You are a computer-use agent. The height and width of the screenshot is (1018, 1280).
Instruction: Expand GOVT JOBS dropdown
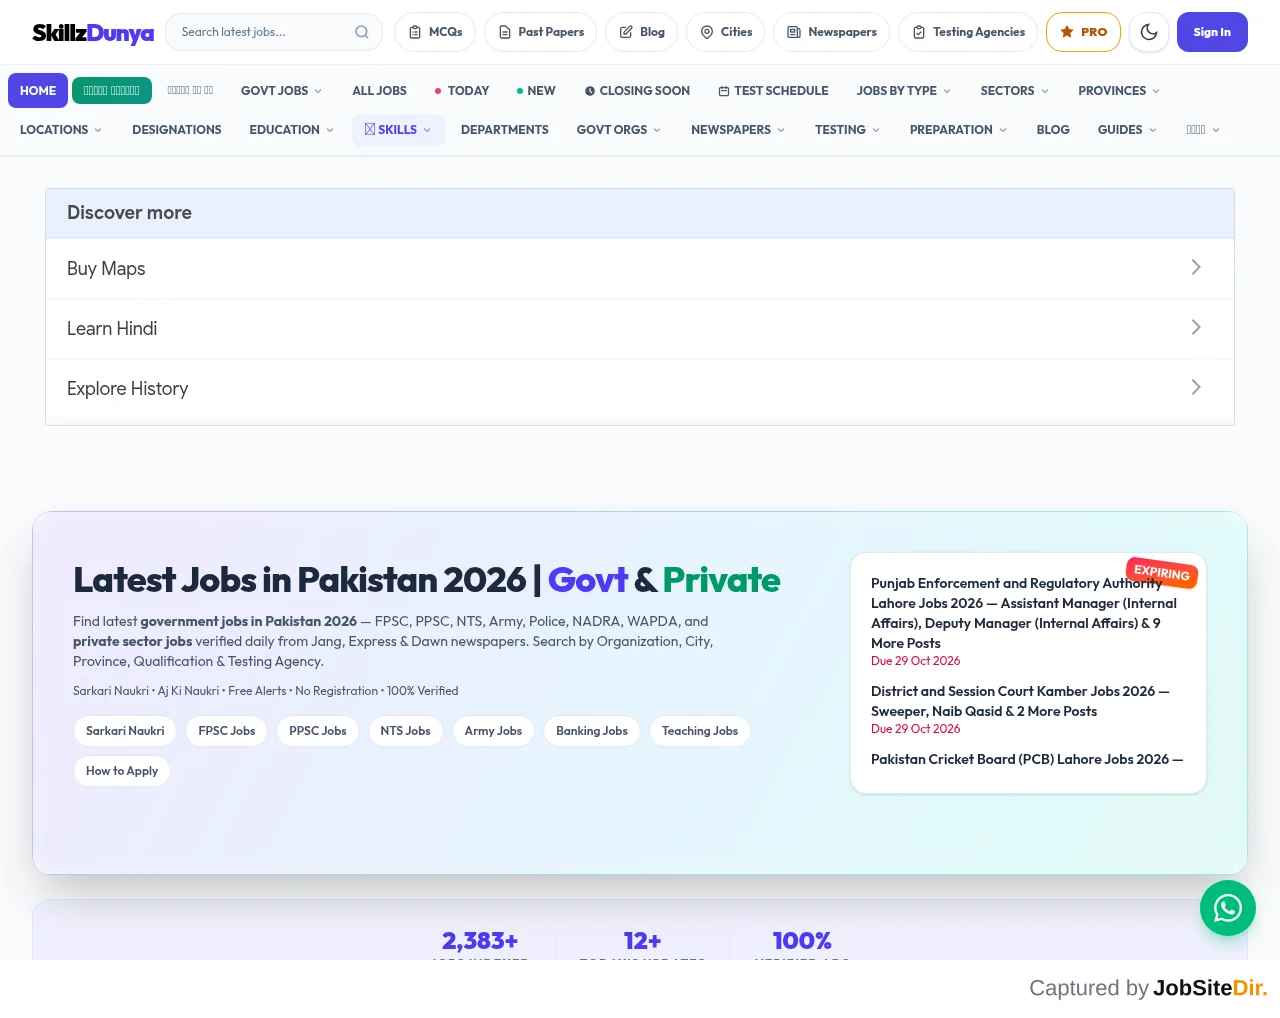[x=282, y=91]
